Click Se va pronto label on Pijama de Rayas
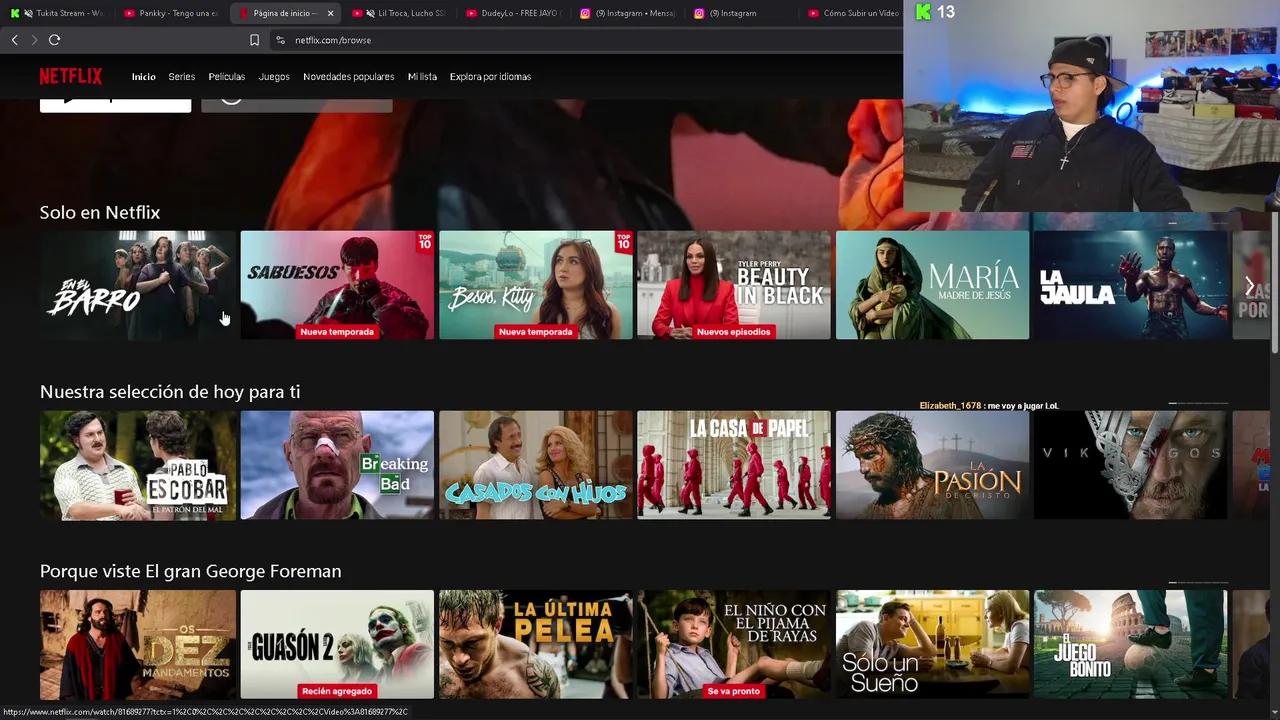The height and width of the screenshot is (720, 1280). [734, 691]
